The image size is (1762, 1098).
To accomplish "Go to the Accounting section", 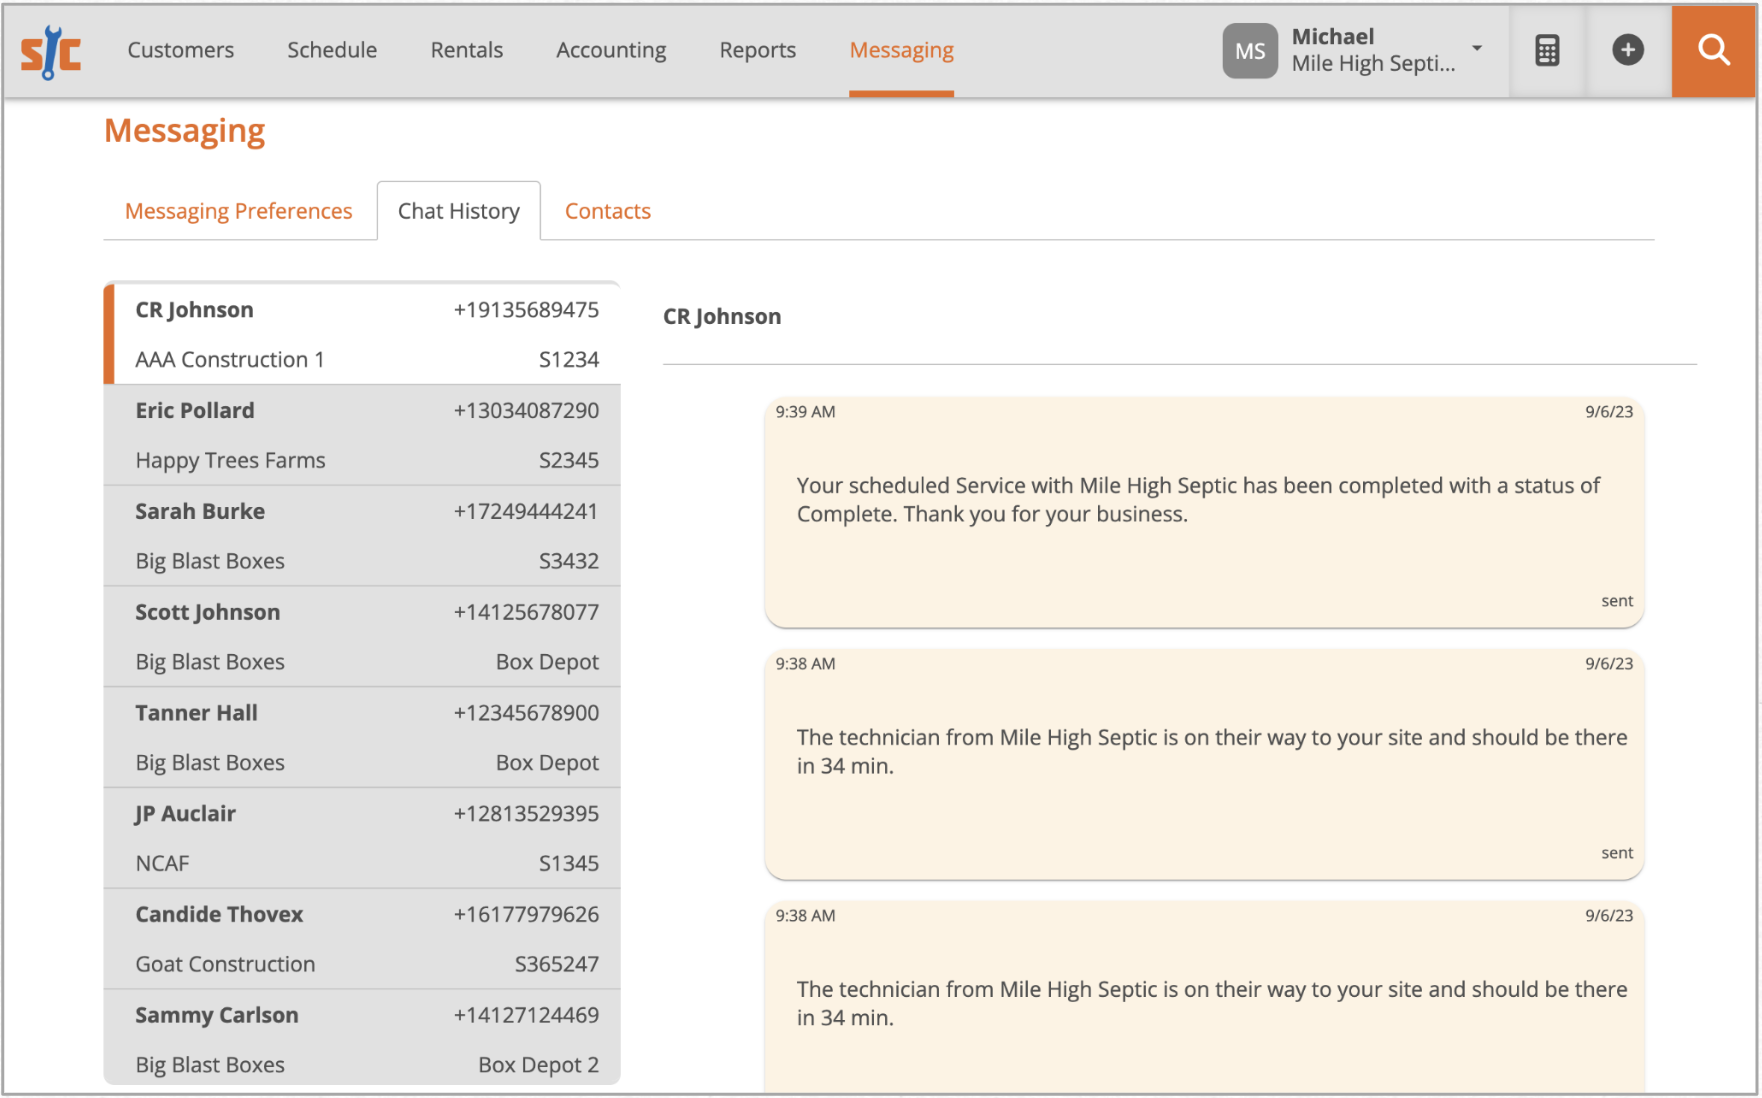I will tap(611, 49).
